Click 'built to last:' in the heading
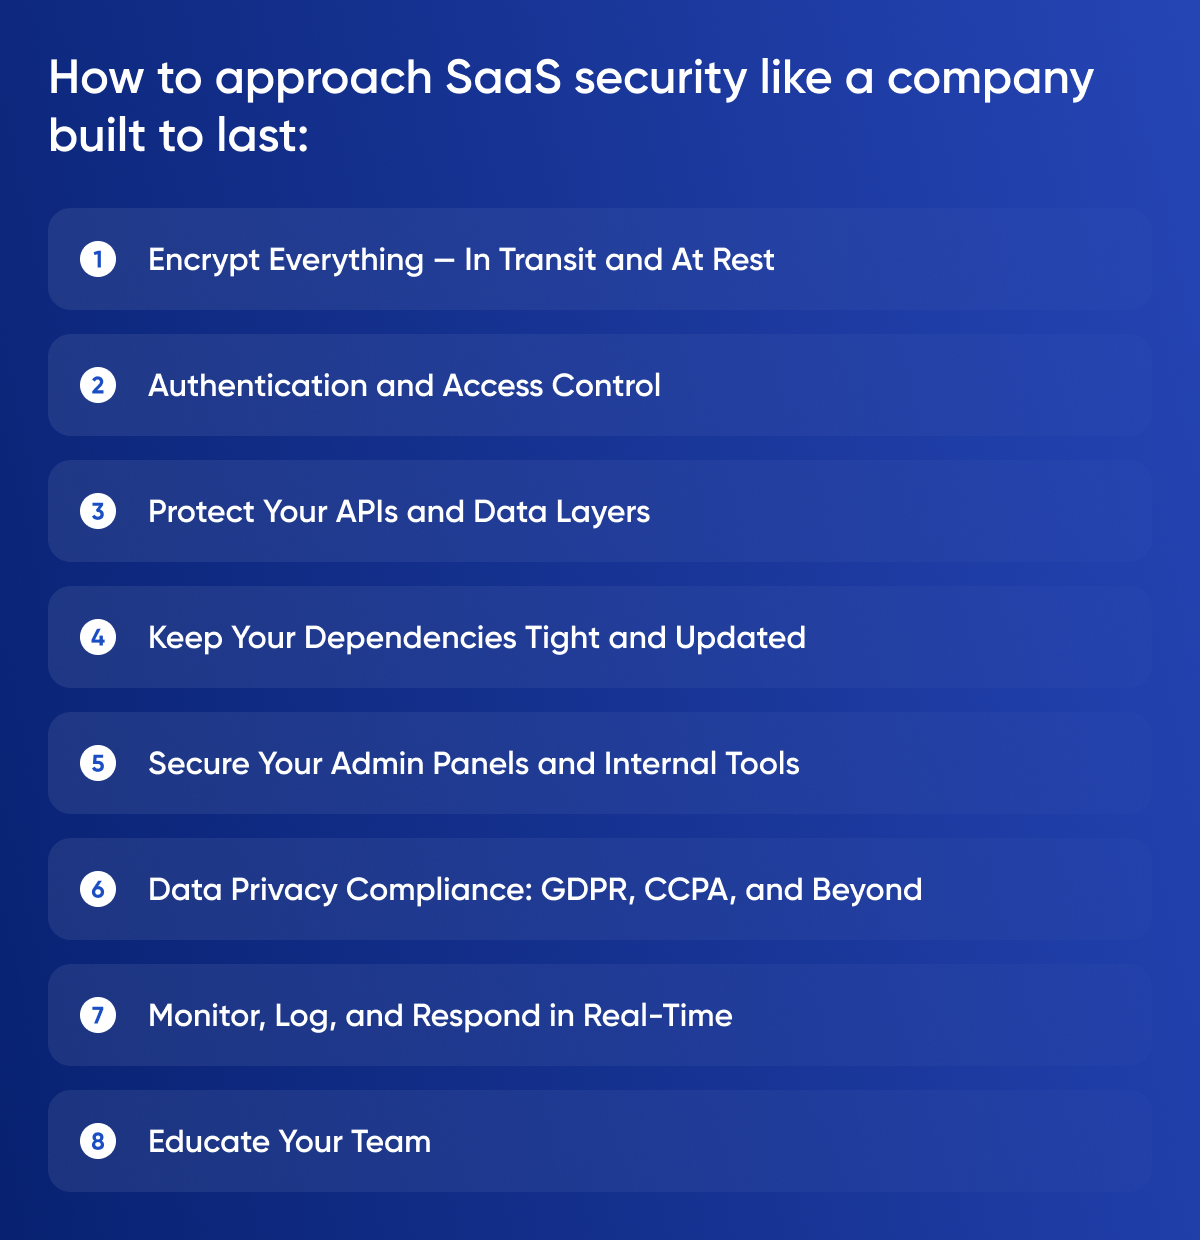Viewport: 1200px width, 1240px height. coord(179,136)
